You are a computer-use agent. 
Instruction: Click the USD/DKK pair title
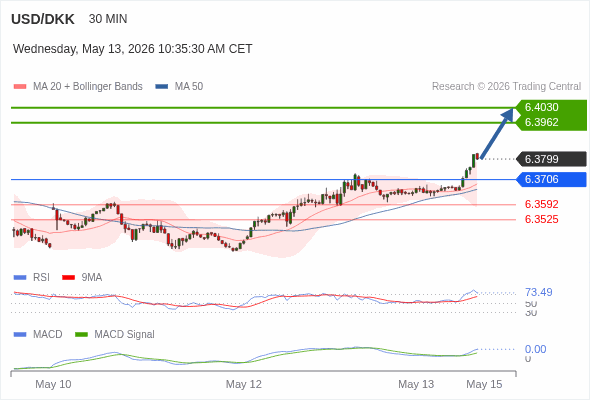pyautogui.click(x=43, y=19)
